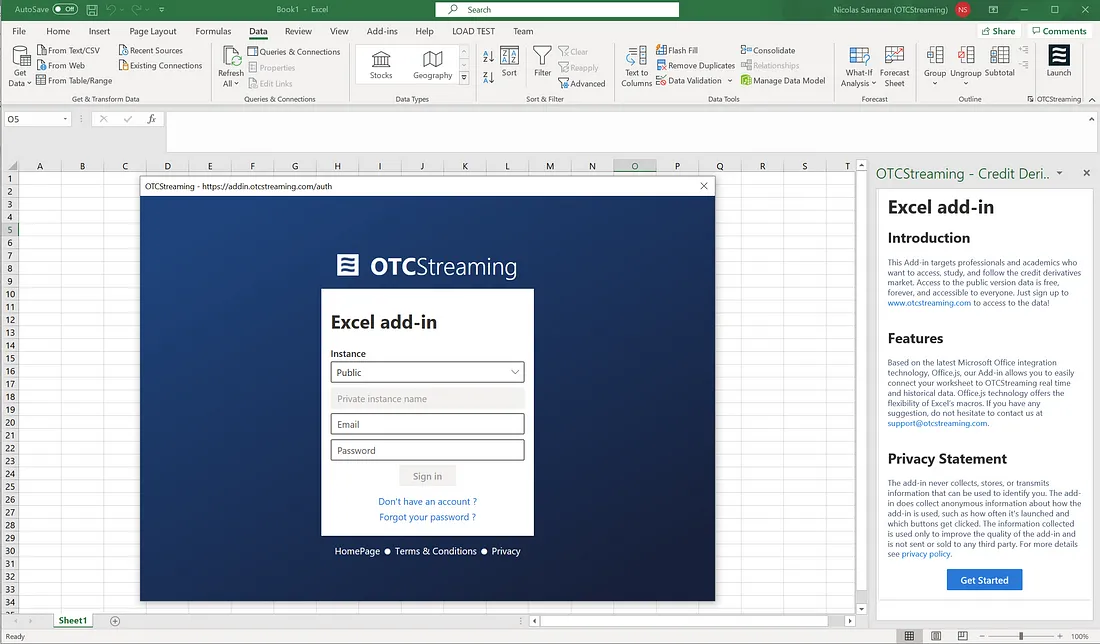Switch to the Page Layout tab

click(153, 31)
